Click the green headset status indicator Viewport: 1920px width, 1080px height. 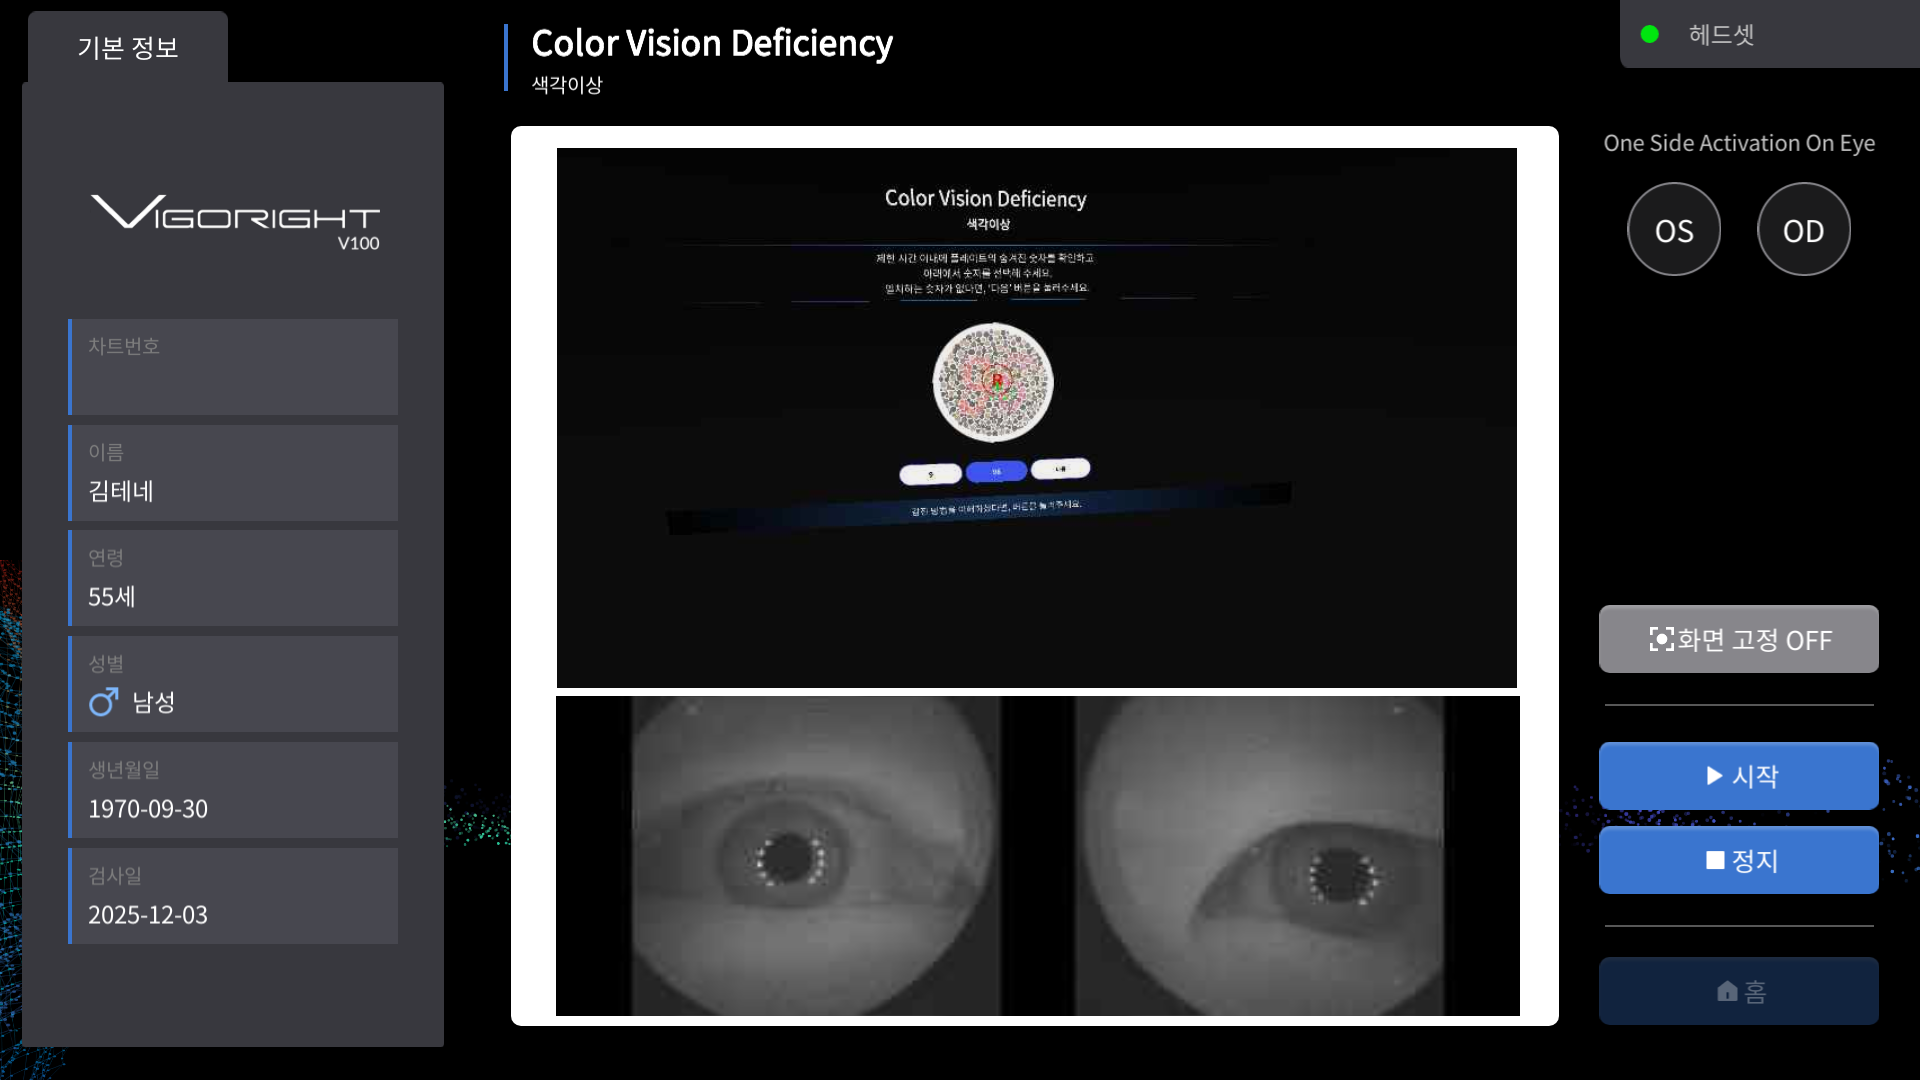click(x=1650, y=35)
